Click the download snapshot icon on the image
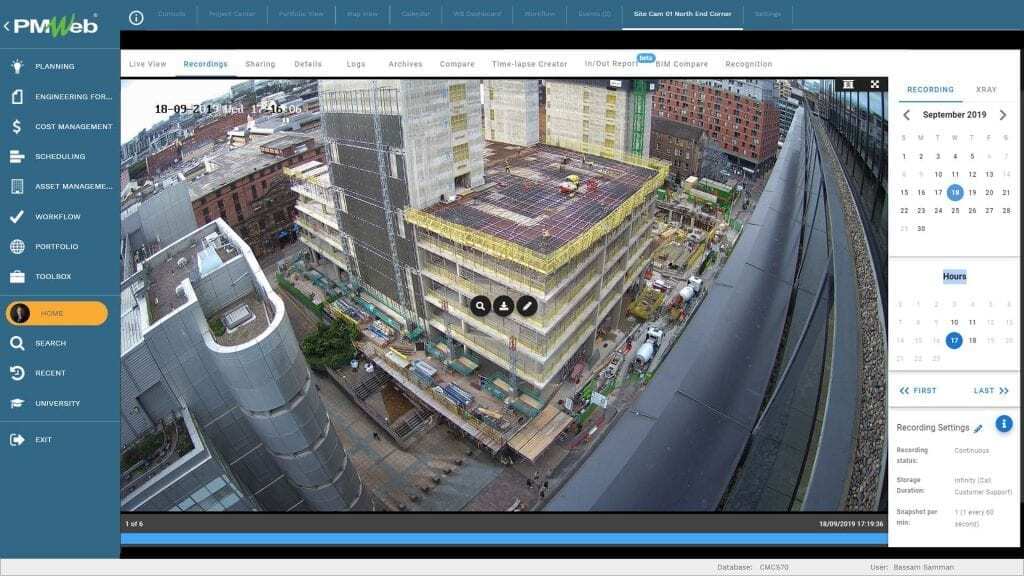The image size is (1024, 576). [507, 307]
